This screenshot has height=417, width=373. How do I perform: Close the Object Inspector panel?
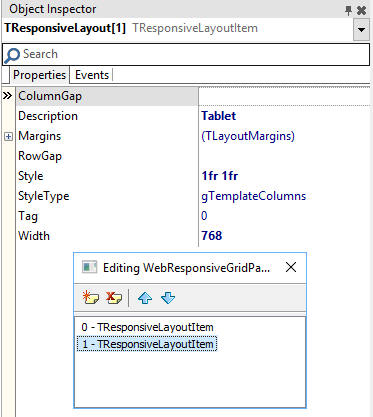(x=361, y=10)
